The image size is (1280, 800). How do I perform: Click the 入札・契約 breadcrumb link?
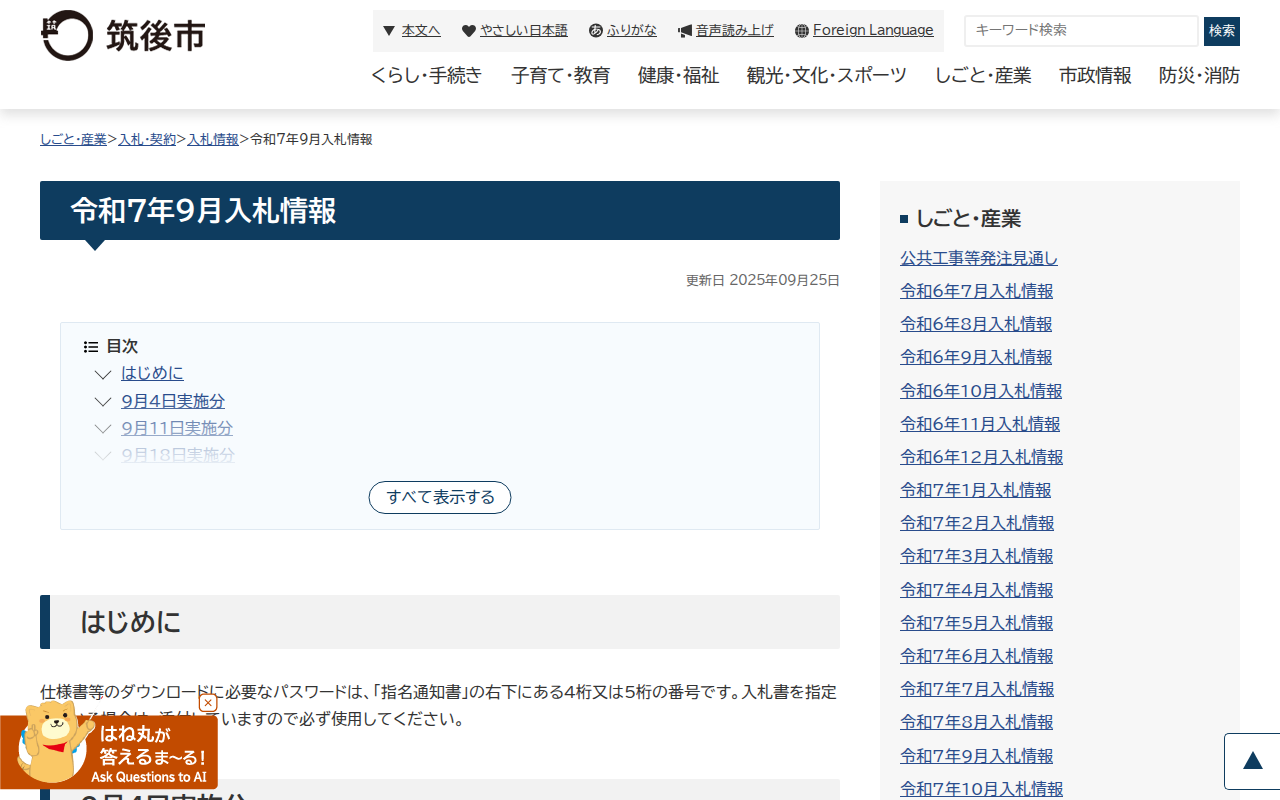[x=147, y=140]
